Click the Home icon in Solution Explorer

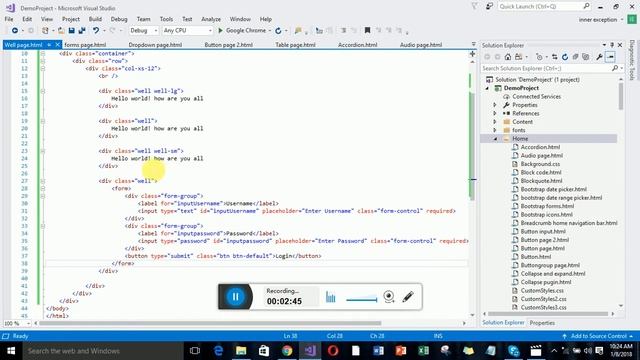point(507,57)
